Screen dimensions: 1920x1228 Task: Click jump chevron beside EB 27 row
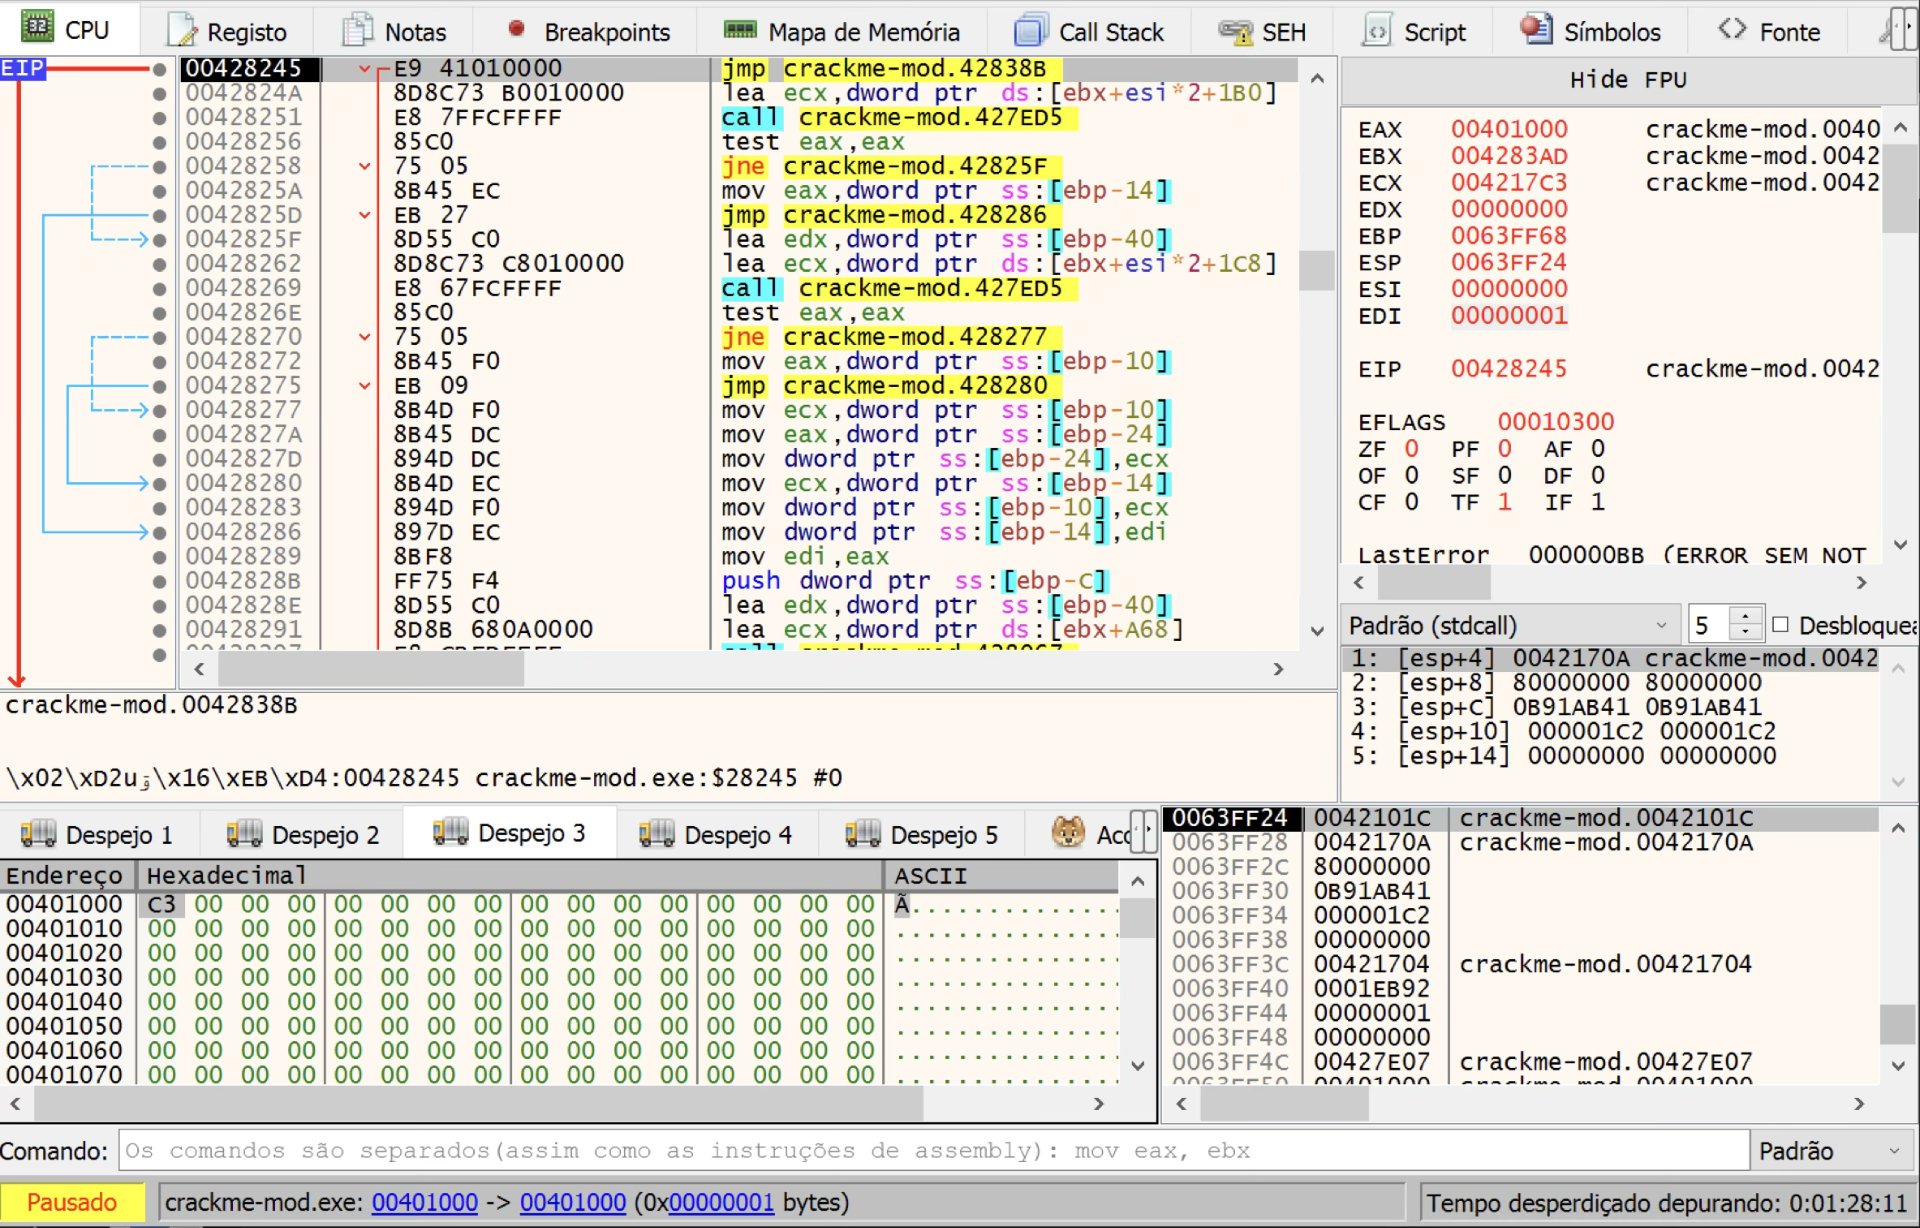[x=366, y=215]
